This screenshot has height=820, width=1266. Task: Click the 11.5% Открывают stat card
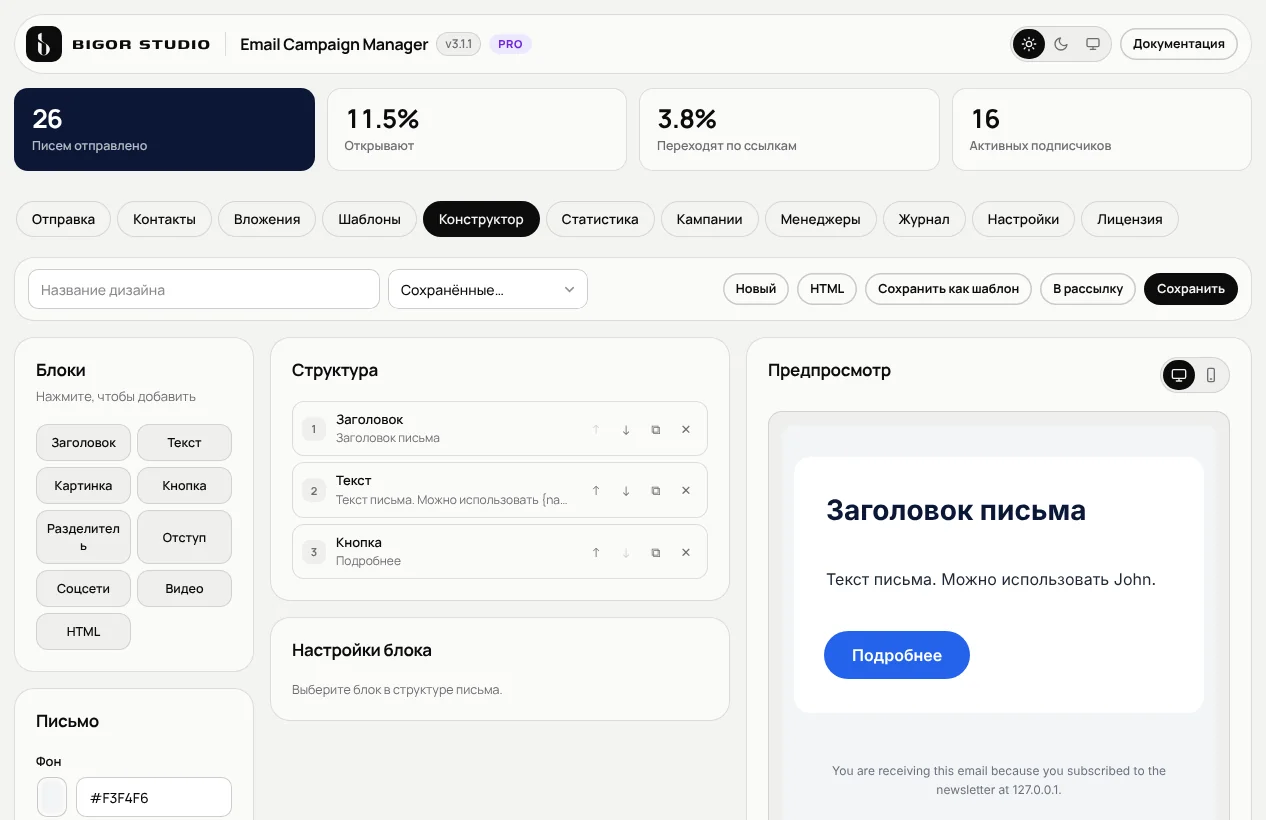(477, 130)
